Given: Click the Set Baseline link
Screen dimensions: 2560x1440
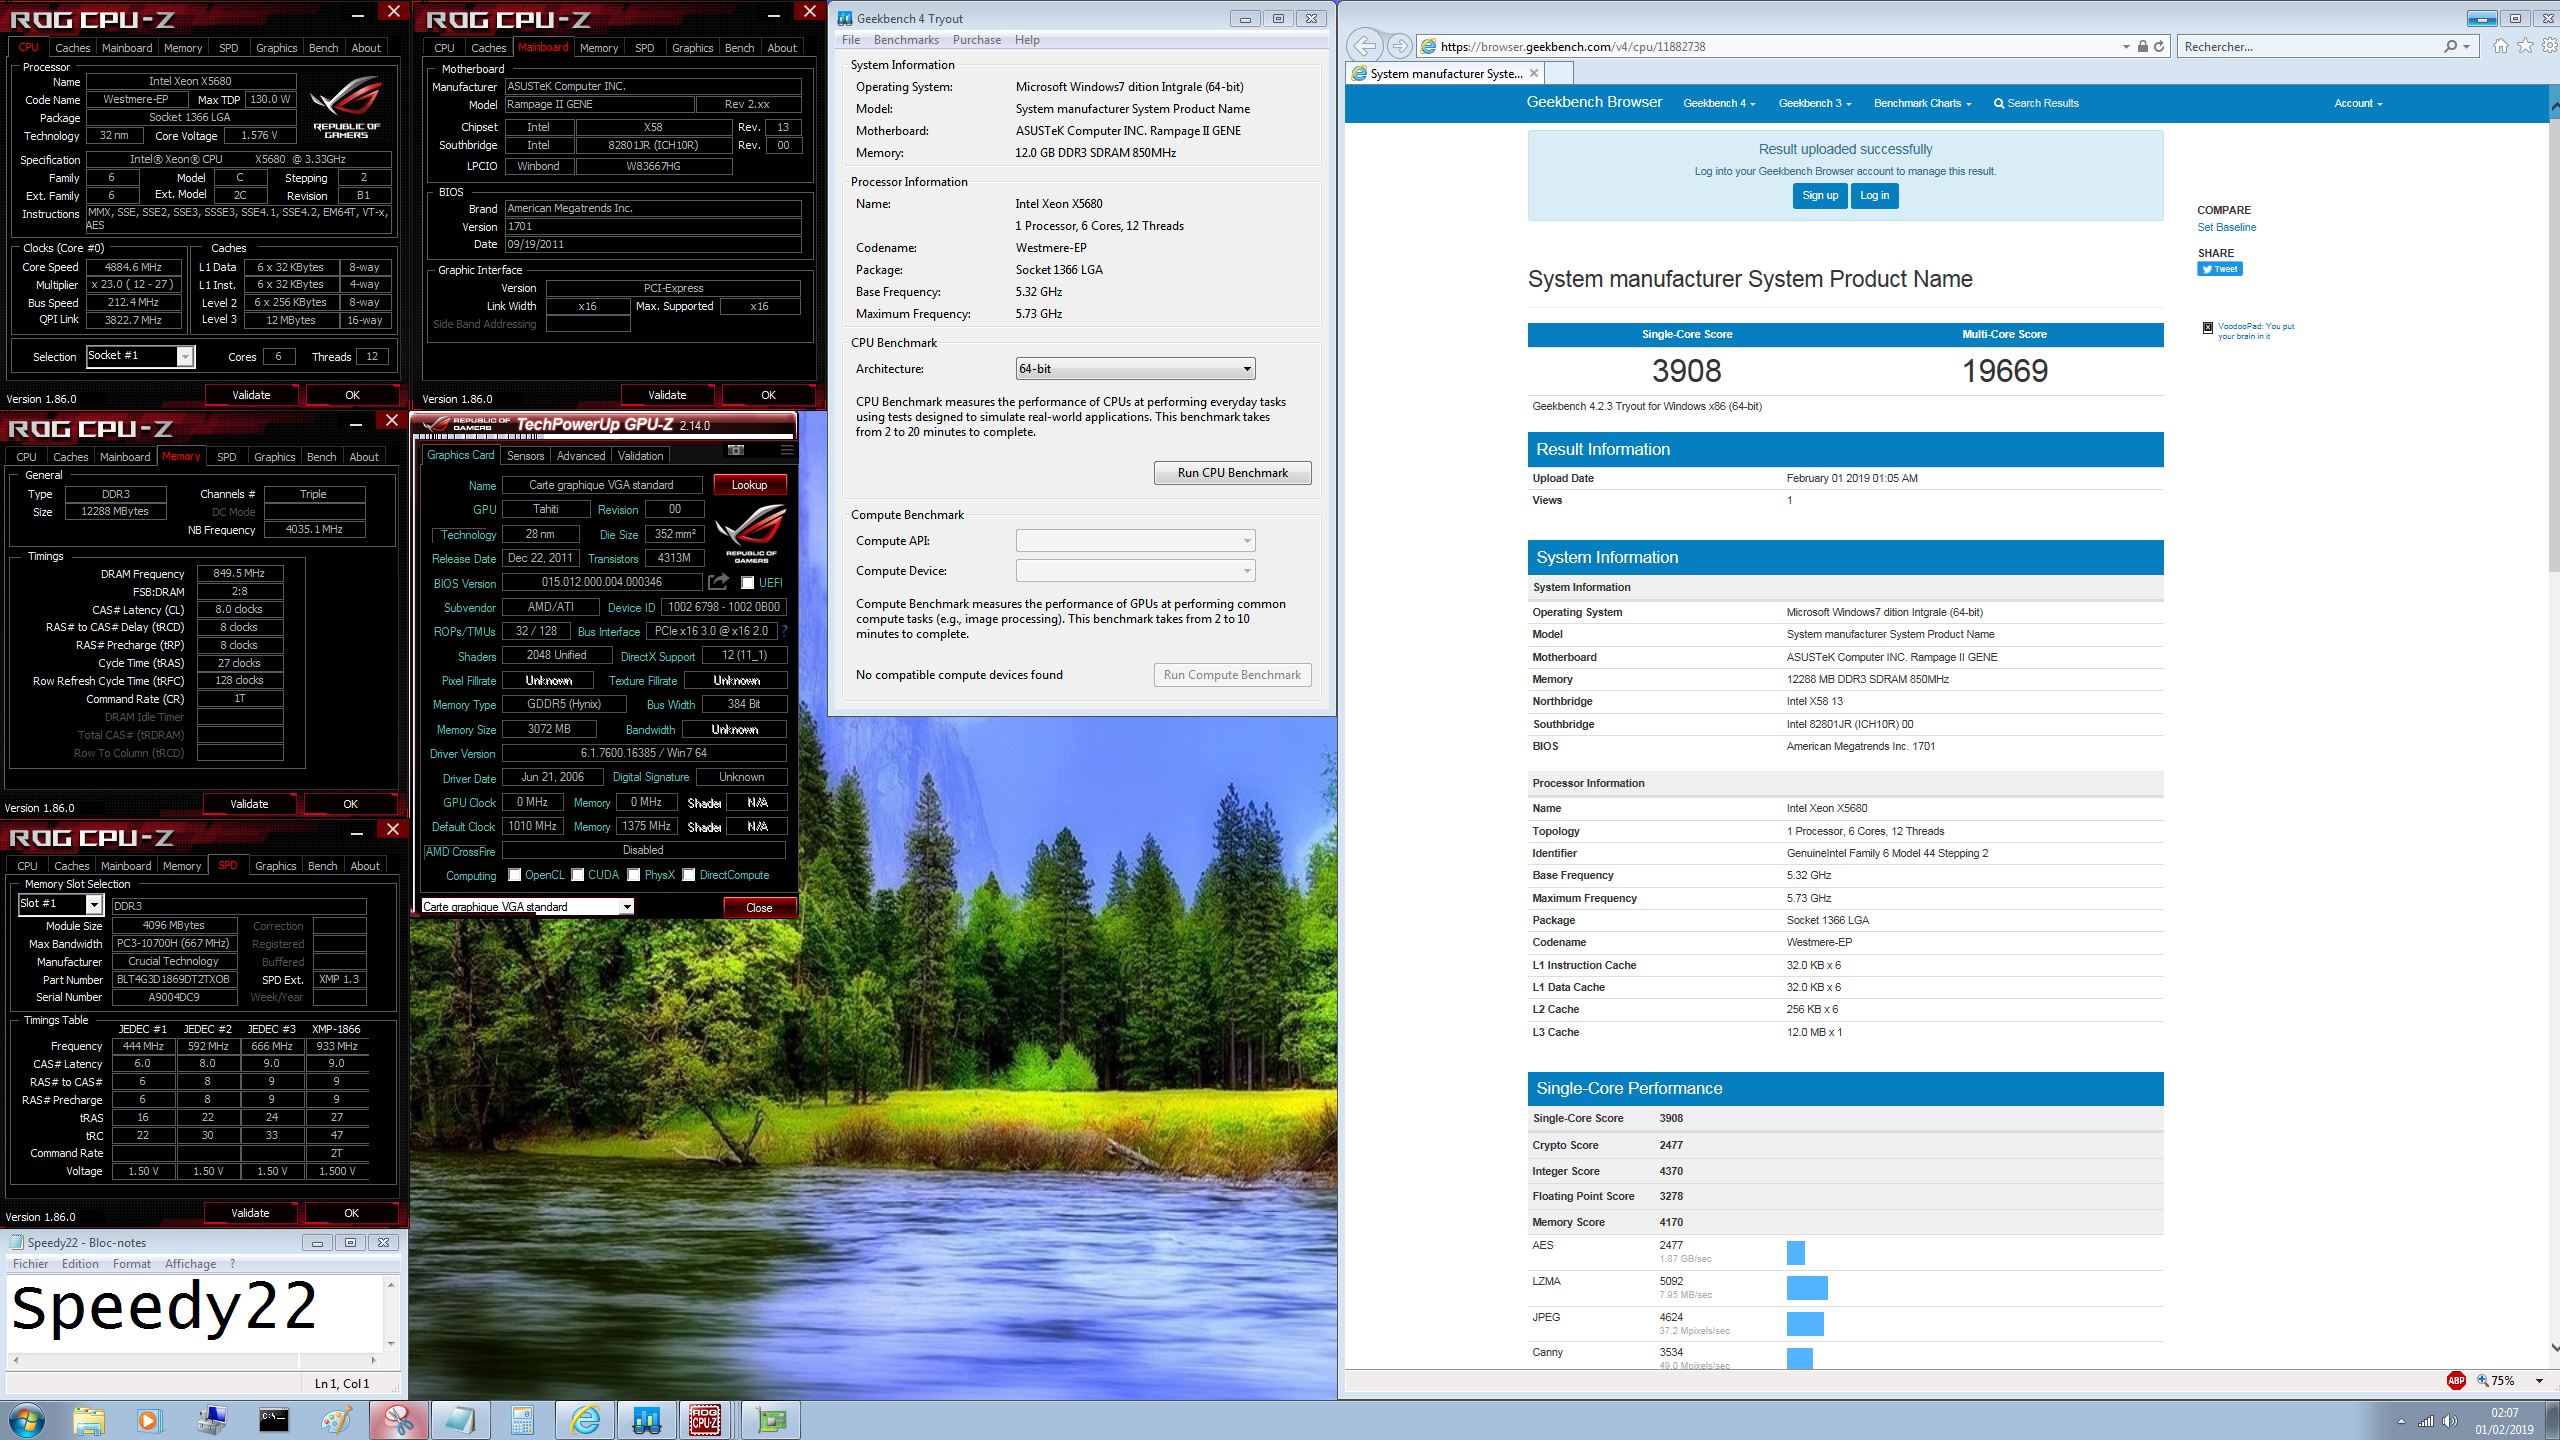Looking at the screenshot, I should [x=2226, y=227].
